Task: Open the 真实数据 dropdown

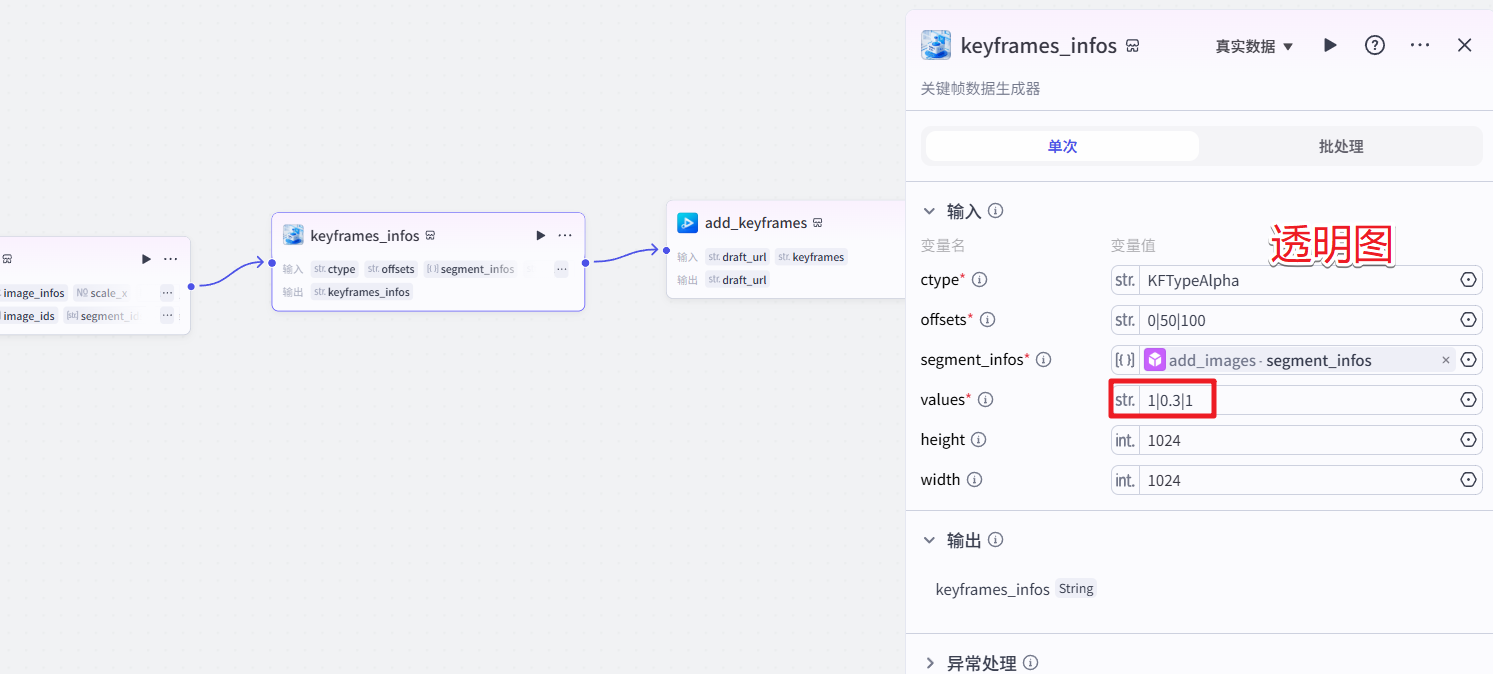Action: (x=1254, y=46)
